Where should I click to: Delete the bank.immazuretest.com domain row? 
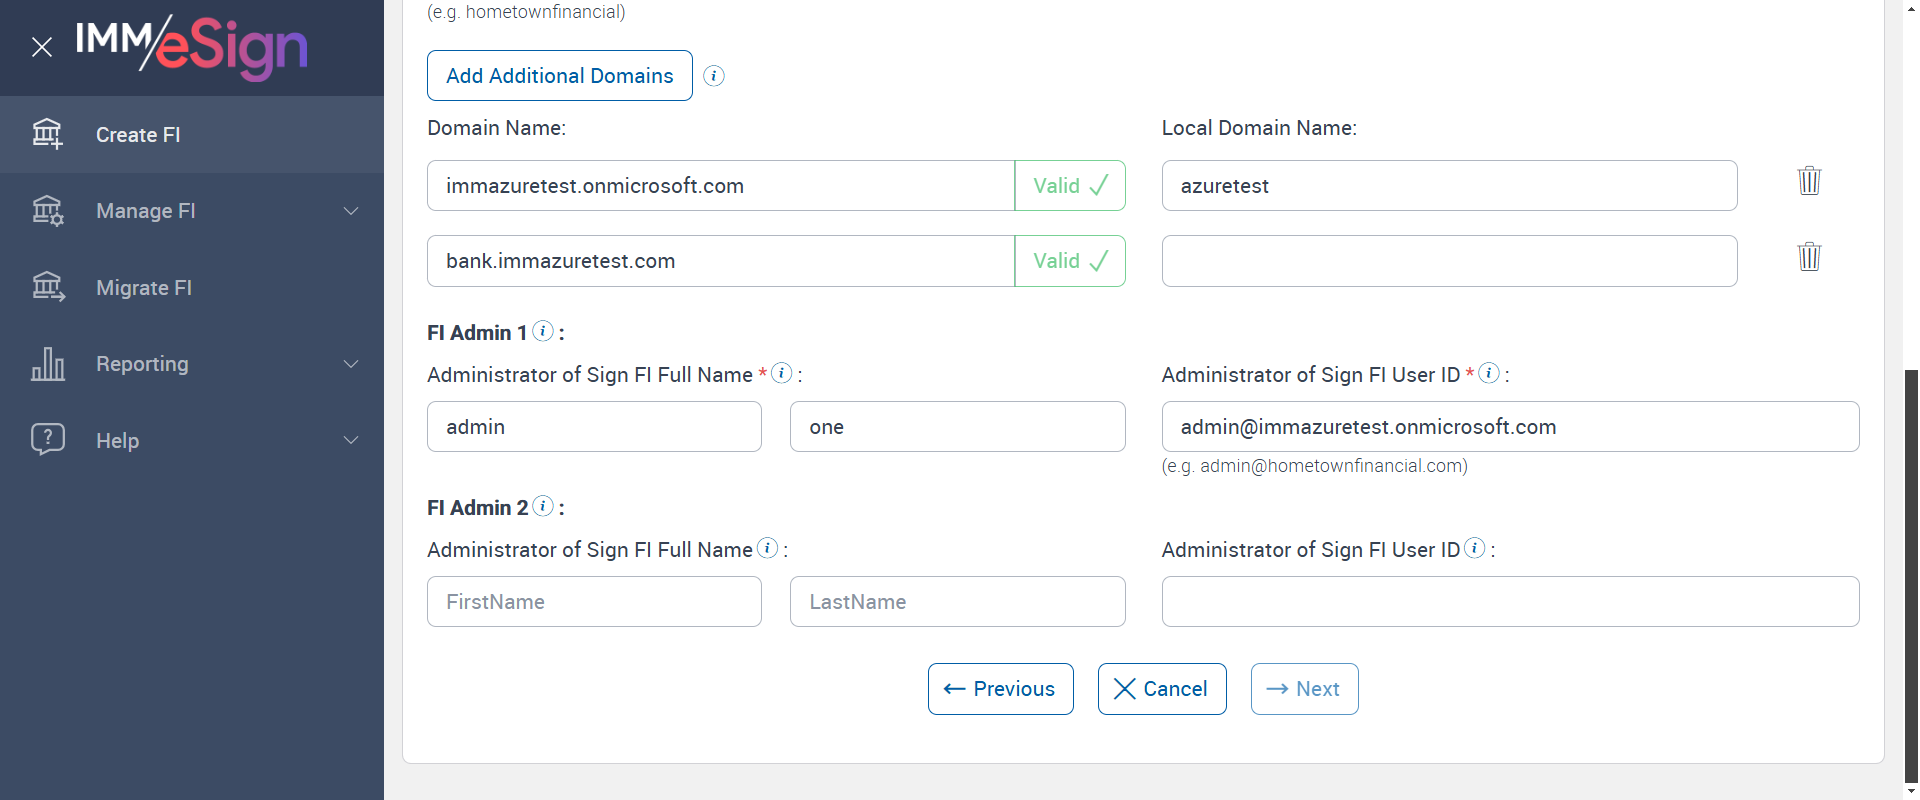coord(1809,257)
